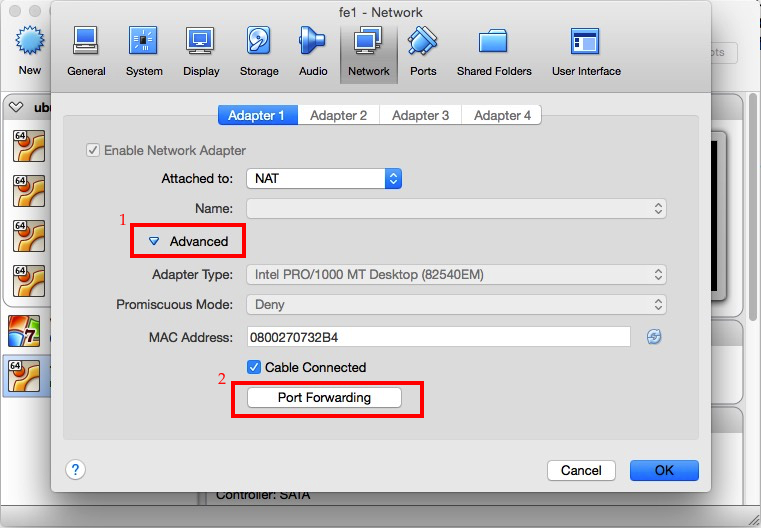Switch to the Adapter 4 tab

click(502, 115)
